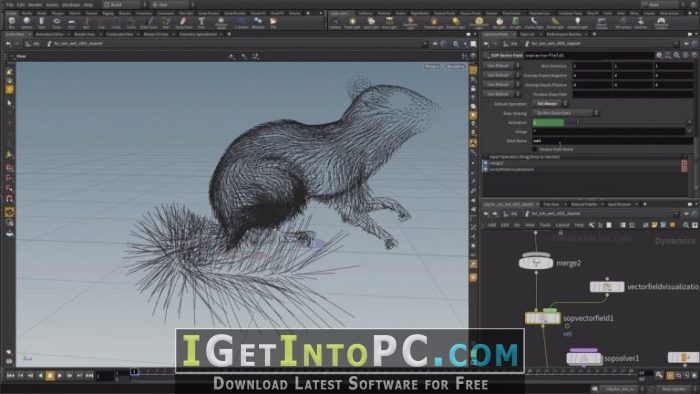Enable the Unique Data Name checkbox
This screenshot has width=700, height=394.
coord(535,149)
